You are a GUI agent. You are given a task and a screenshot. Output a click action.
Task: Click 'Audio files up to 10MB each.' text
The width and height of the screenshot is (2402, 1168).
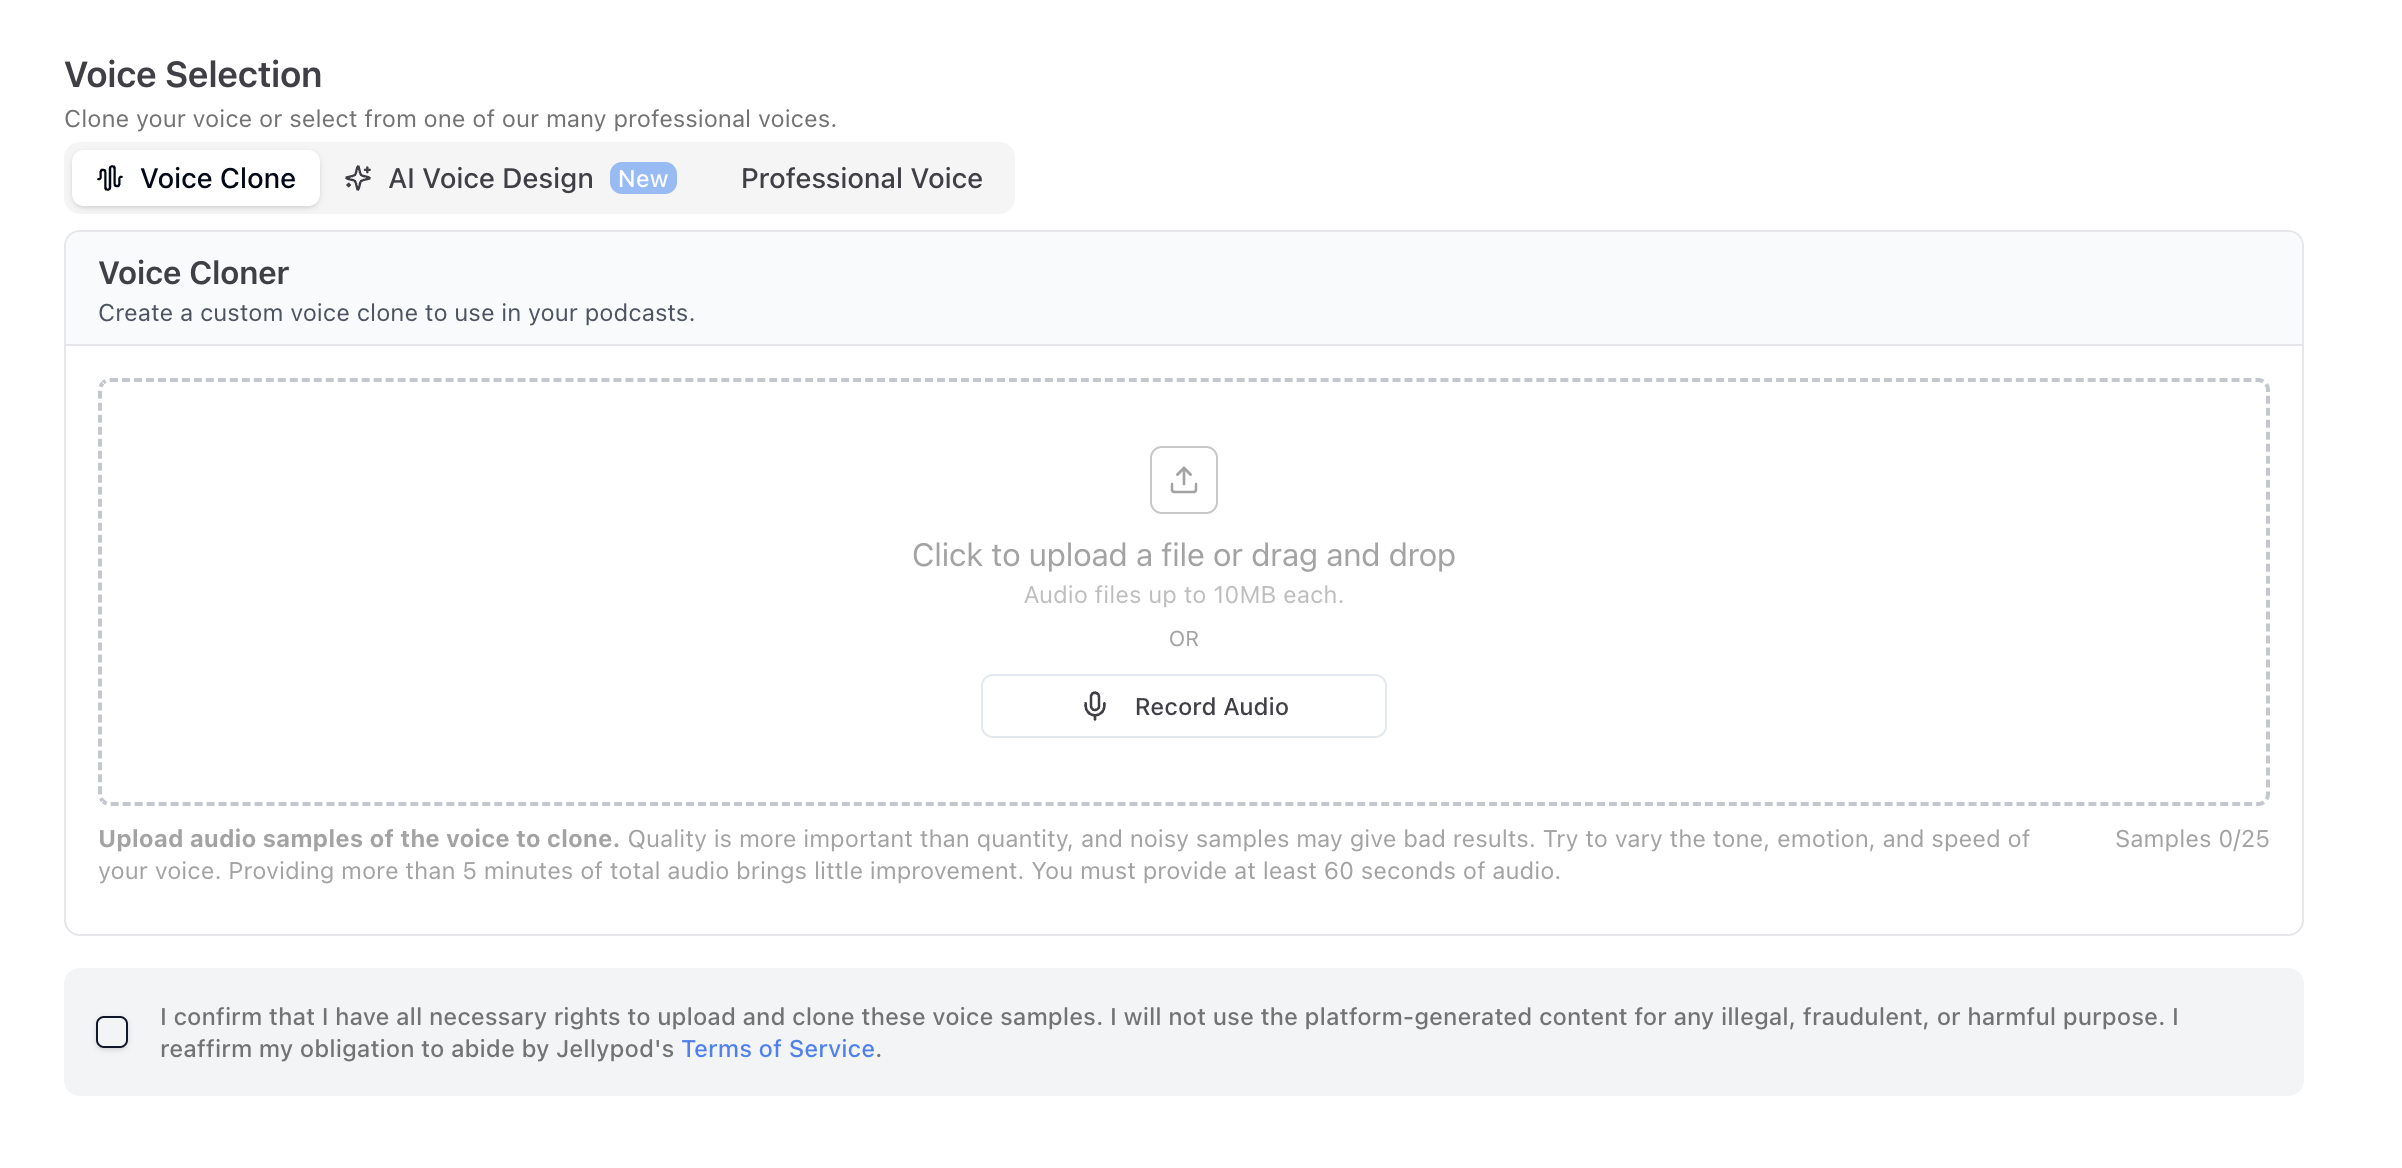click(x=1183, y=595)
